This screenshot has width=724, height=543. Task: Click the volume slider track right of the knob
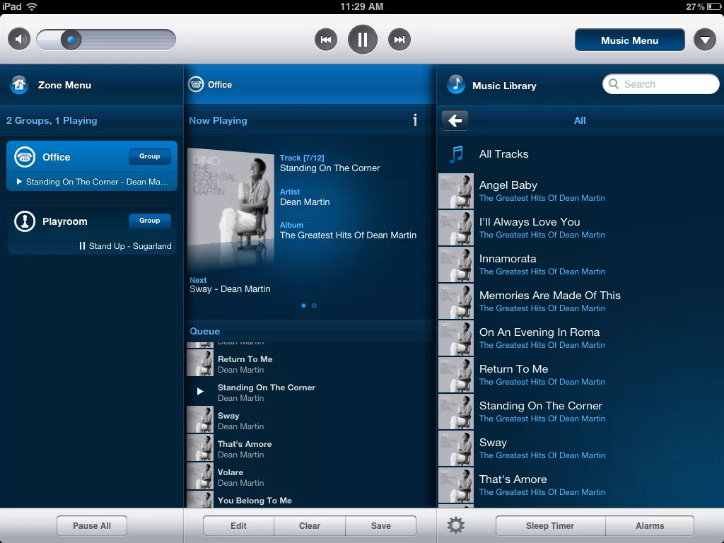click(128, 40)
